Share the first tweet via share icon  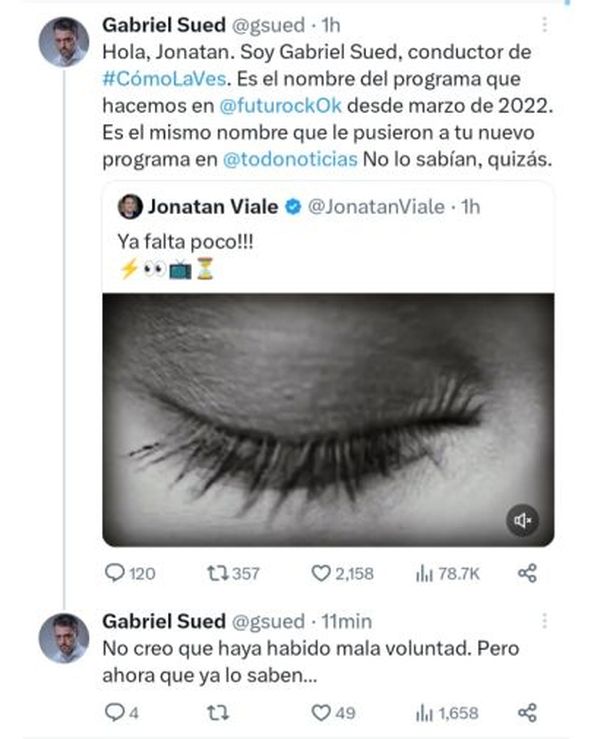point(528,573)
